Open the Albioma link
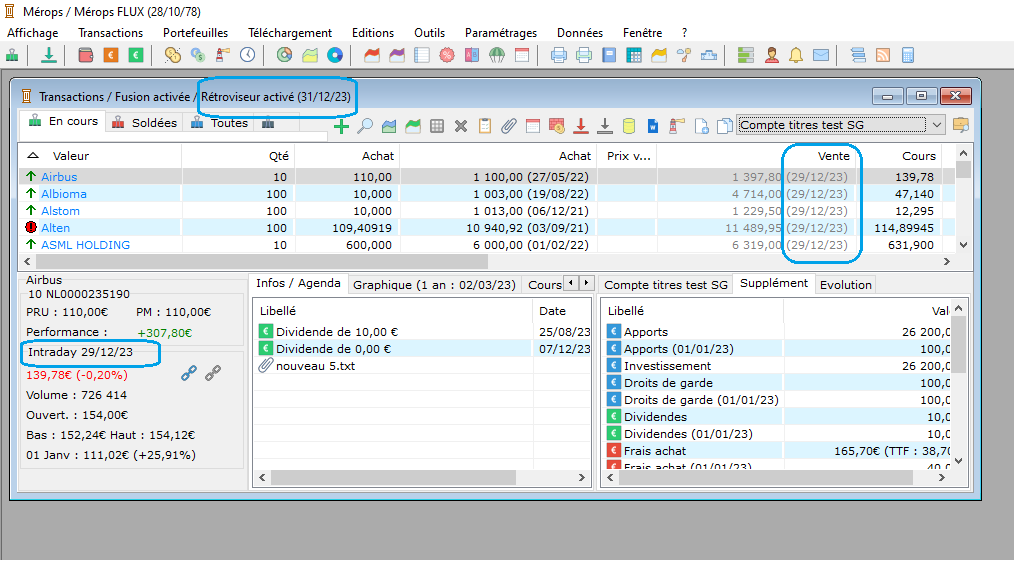The width and height of the screenshot is (1014, 561). pos(63,194)
